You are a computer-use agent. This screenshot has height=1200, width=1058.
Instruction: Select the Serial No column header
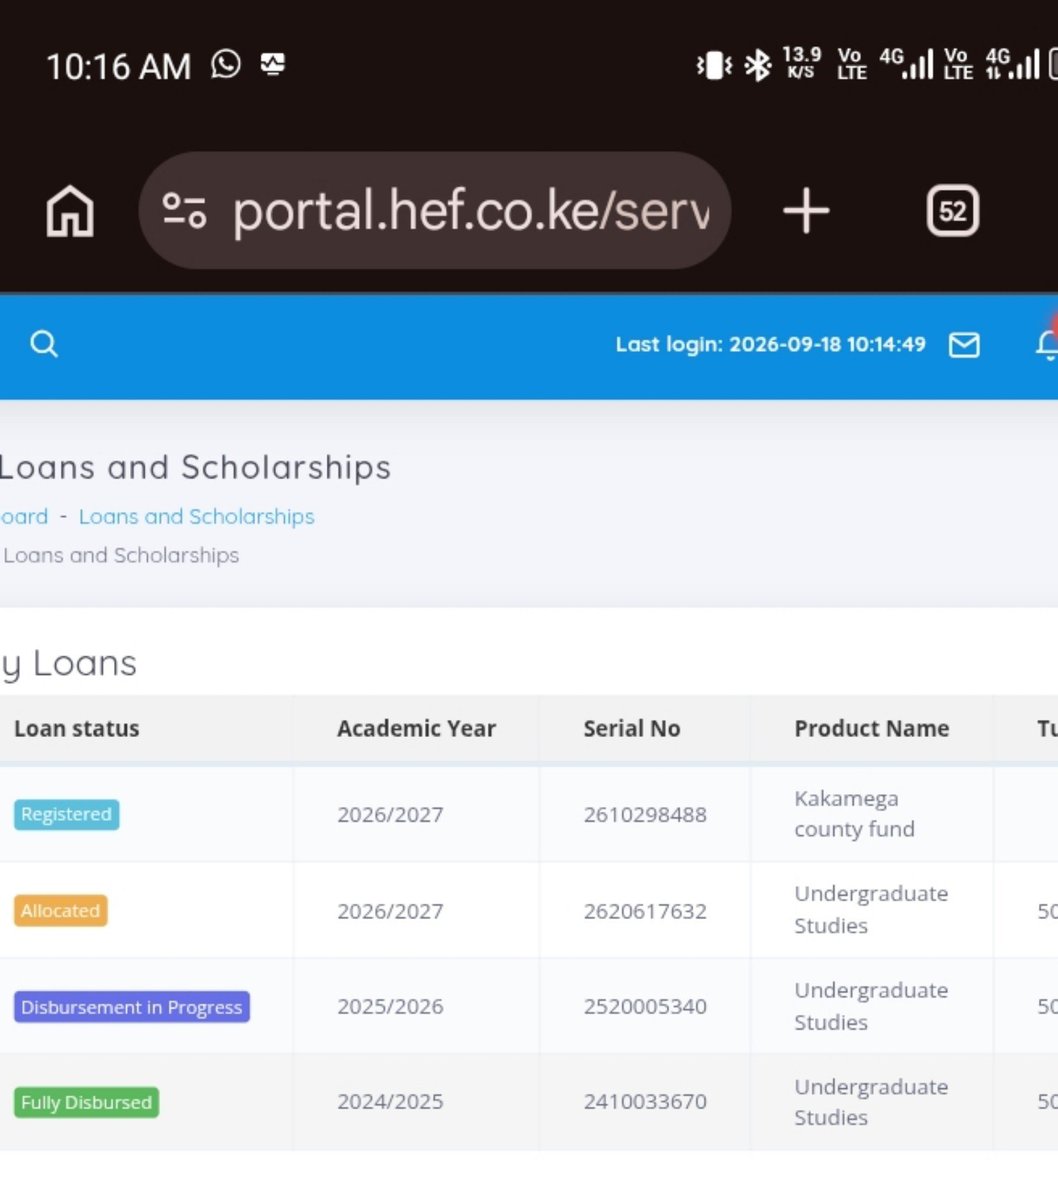(632, 729)
